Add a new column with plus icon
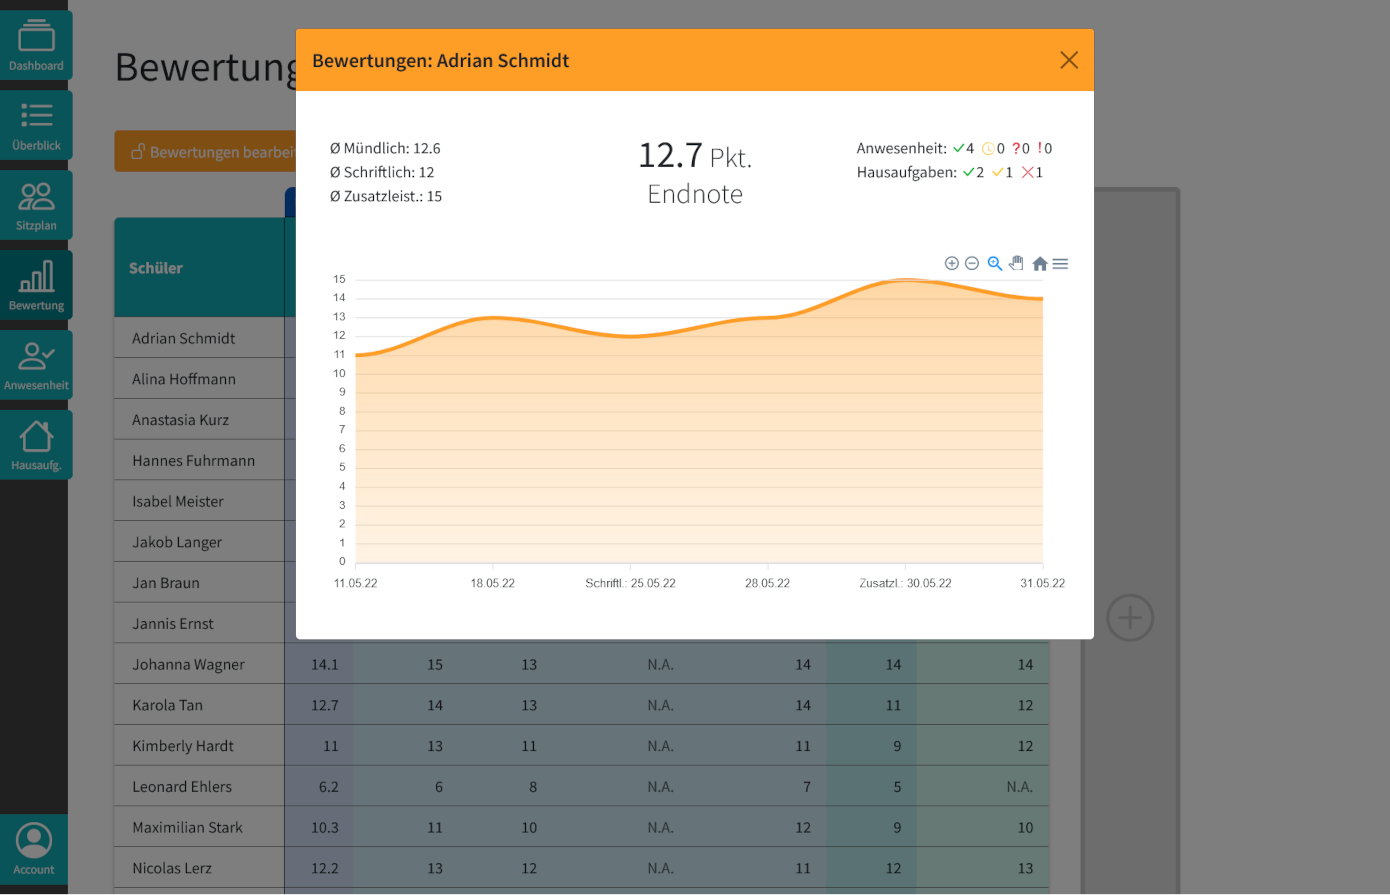The height and width of the screenshot is (895, 1390). tap(1130, 618)
